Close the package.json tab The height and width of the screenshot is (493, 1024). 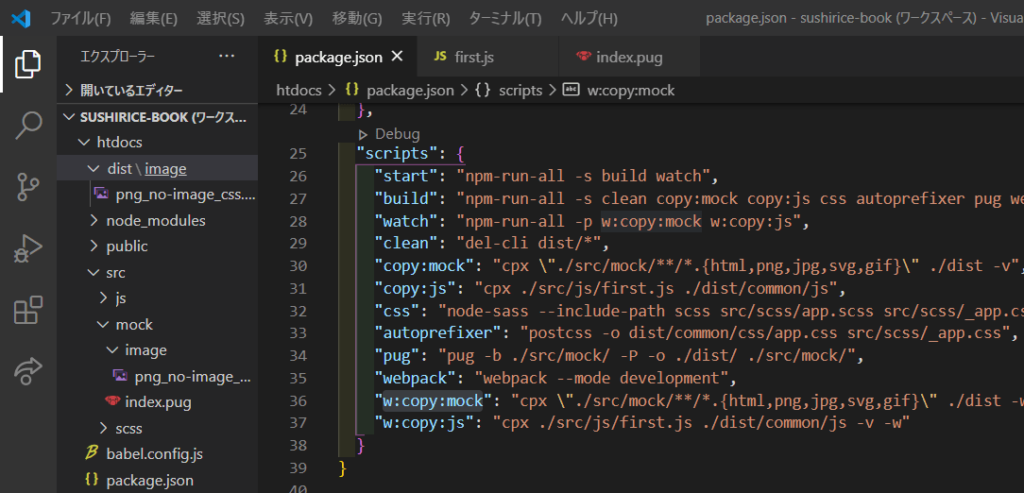[396, 57]
